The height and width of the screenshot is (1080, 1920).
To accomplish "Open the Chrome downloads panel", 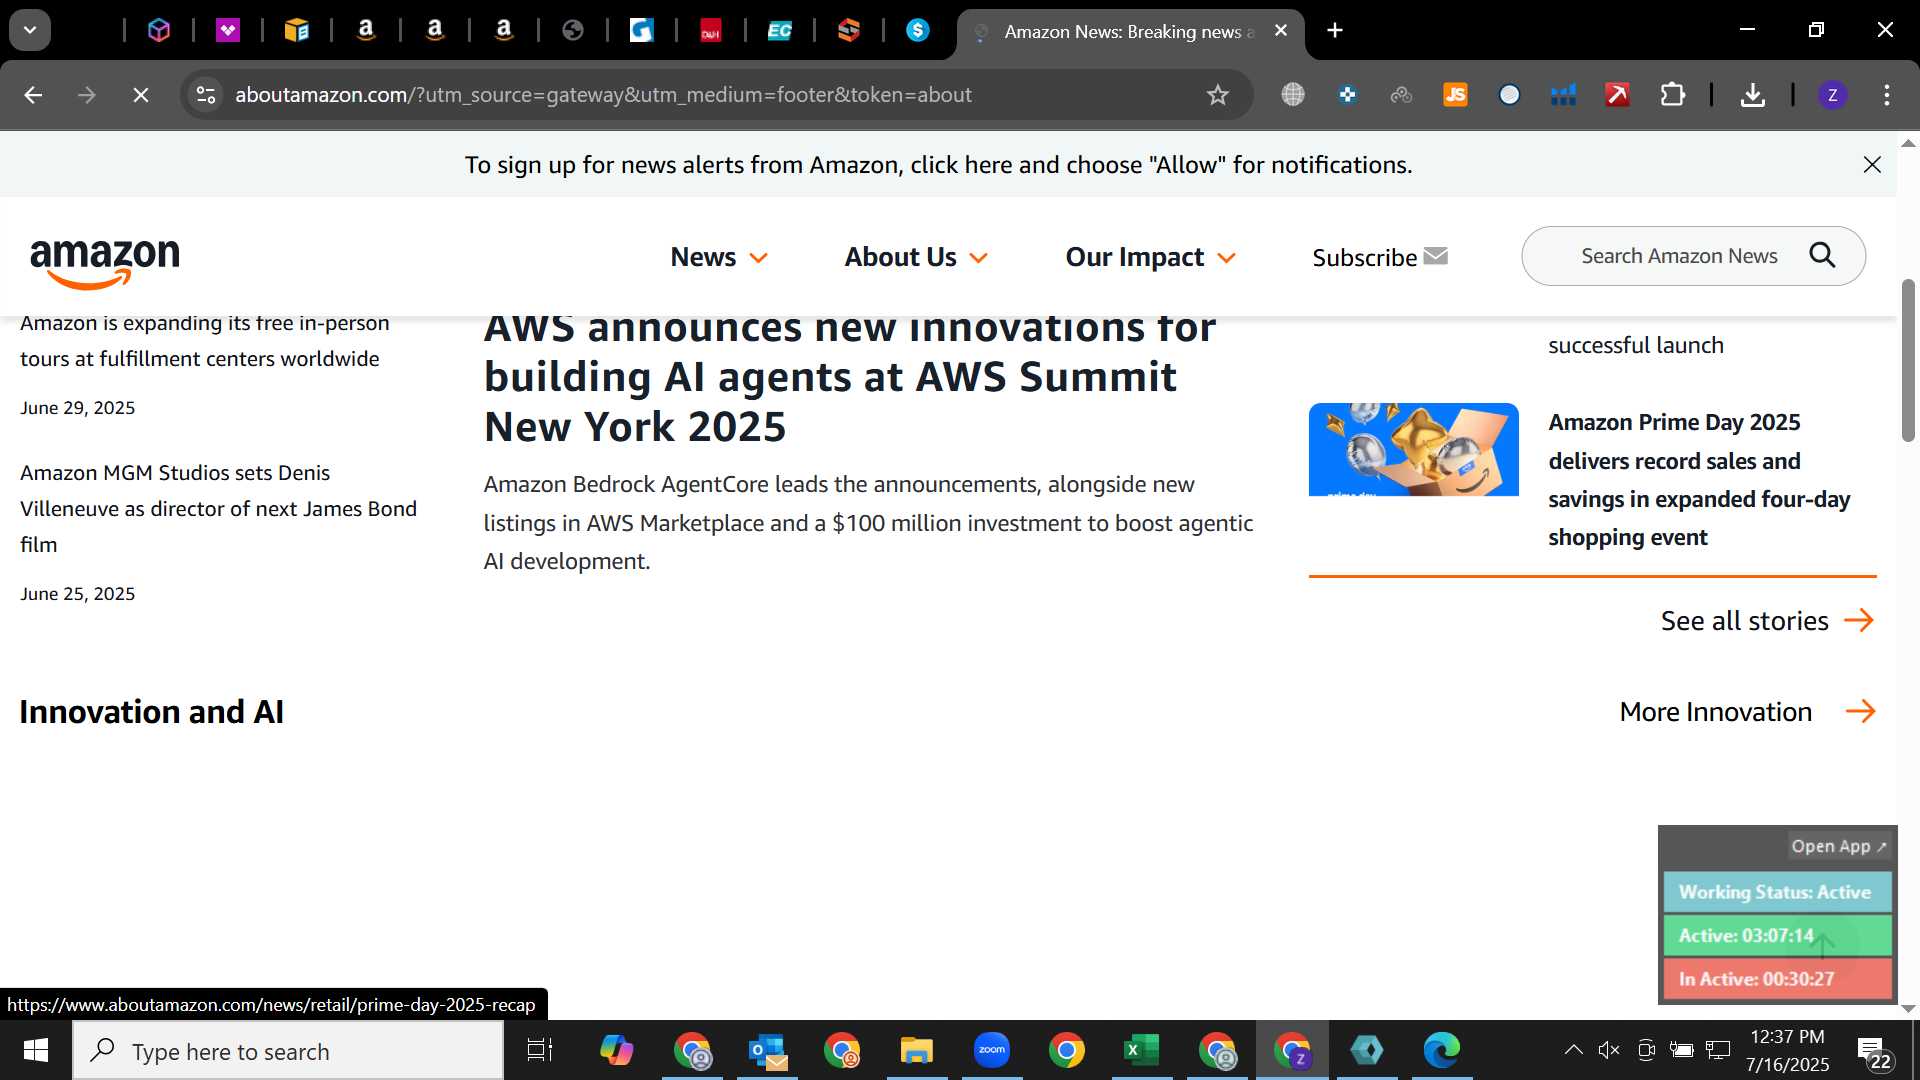I will [1752, 95].
